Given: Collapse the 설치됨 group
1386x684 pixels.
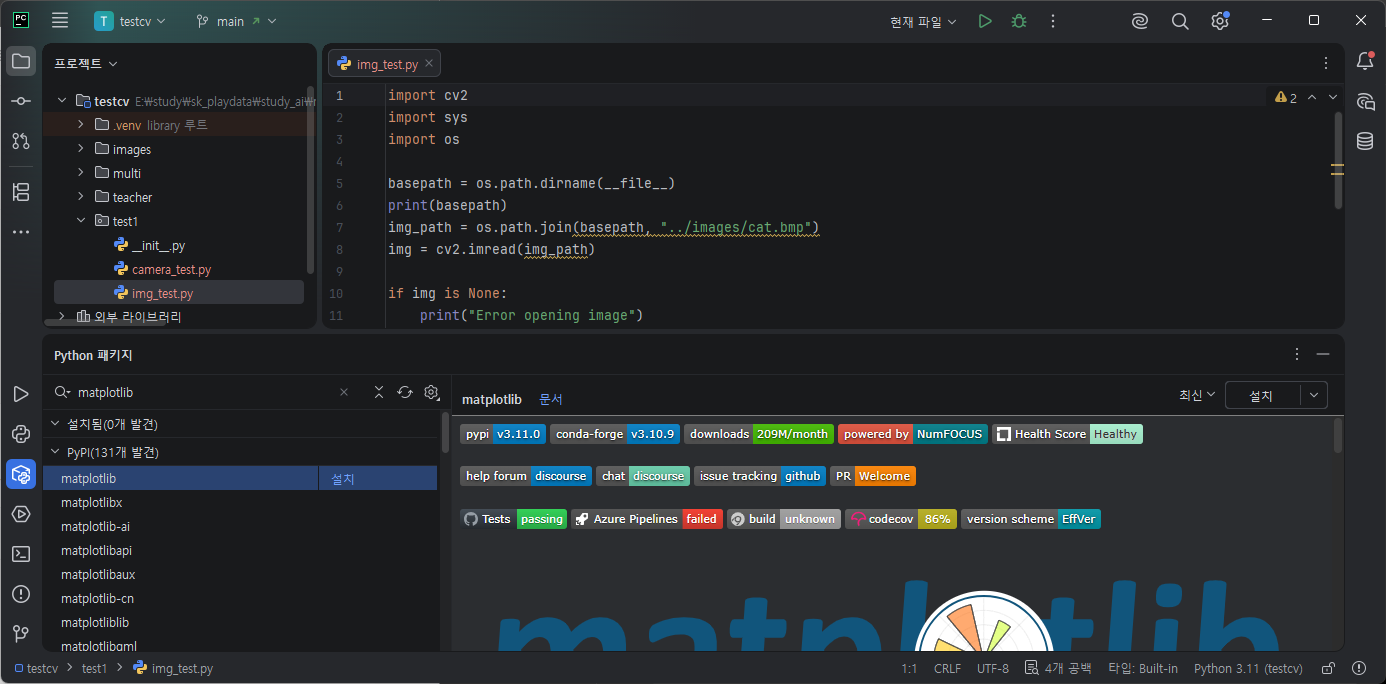Looking at the screenshot, I should pyautogui.click(x=55, y=424).
